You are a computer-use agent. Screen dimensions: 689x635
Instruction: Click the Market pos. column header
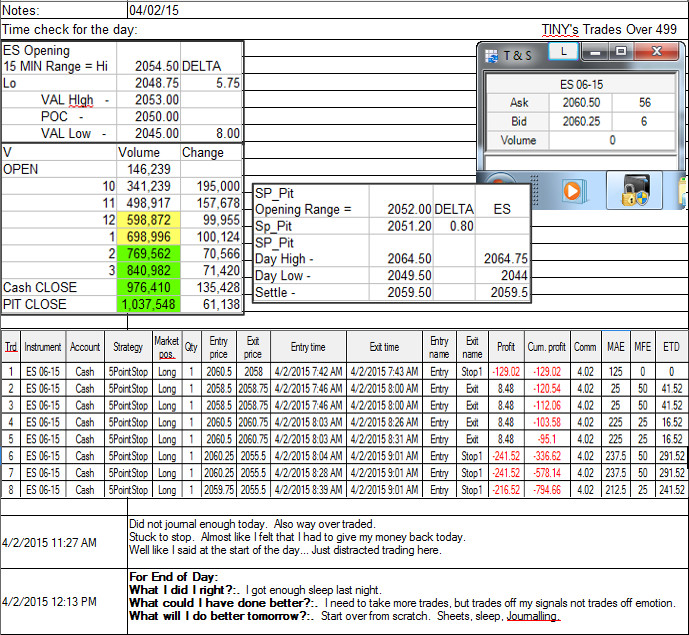coord(167,347)
